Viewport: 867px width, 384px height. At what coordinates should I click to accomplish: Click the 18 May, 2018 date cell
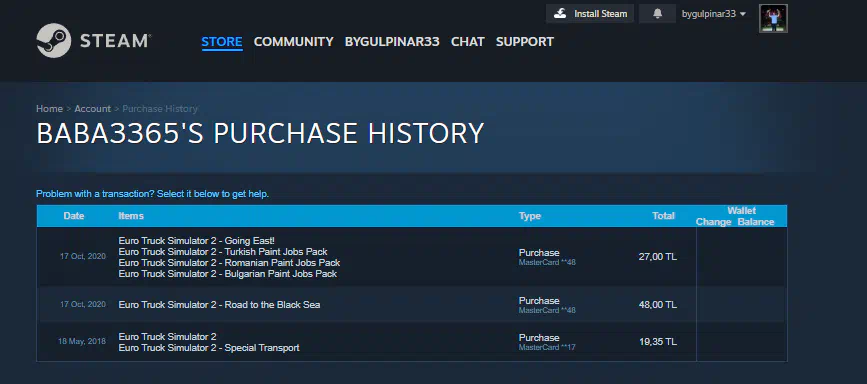tap(82, 341)
